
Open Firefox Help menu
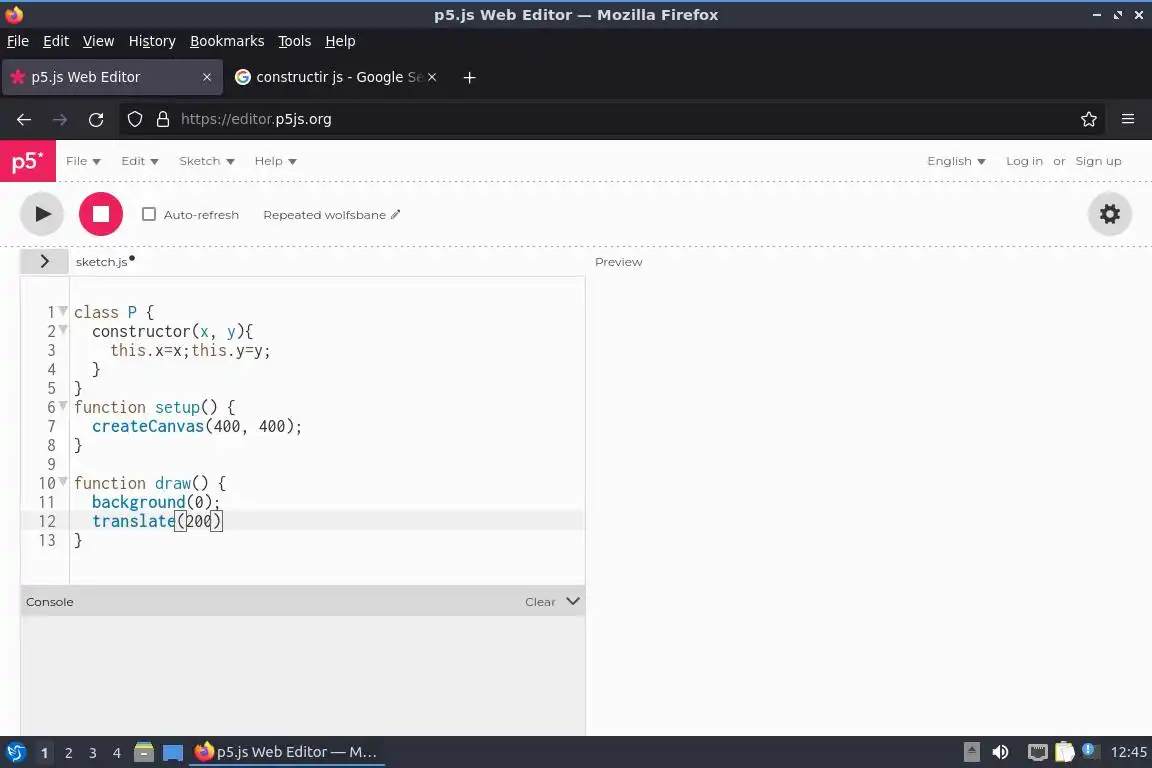click(x=340, y=41)
